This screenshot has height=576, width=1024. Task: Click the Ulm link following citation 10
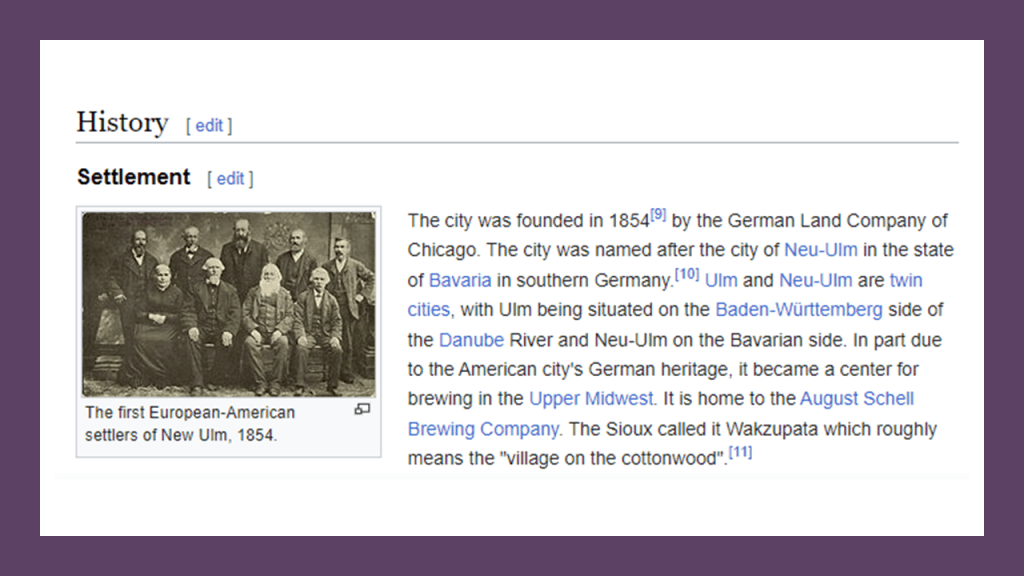[721, 280]
